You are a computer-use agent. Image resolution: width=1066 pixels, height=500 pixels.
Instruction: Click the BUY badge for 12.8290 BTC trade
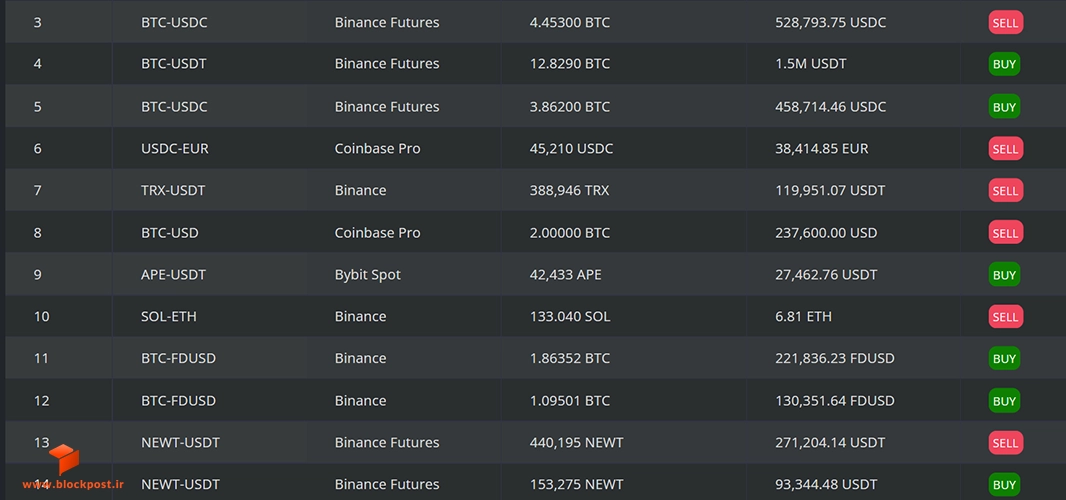pos(1004,64)
